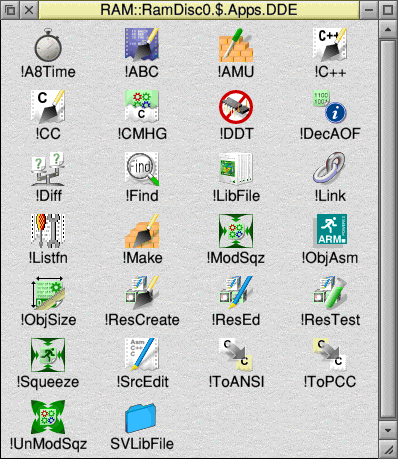Screen dimensions: 398x459
Task: Click the !DDT debugger icon
Action: point(236,107)
